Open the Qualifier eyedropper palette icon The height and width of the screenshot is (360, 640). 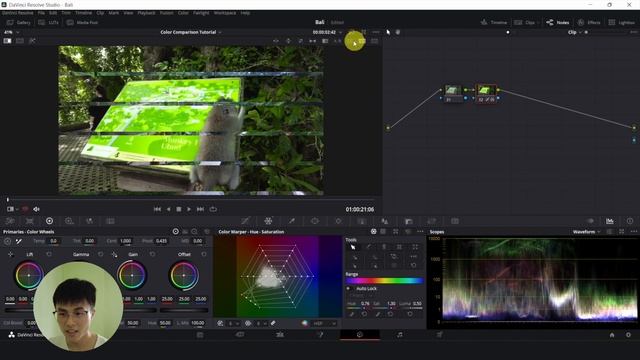coord(291,221)
